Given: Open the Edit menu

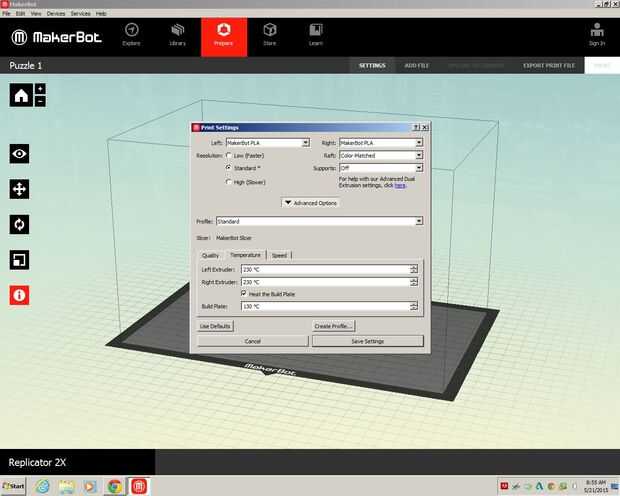Looking at the screenshot, I should pos(21,13).
